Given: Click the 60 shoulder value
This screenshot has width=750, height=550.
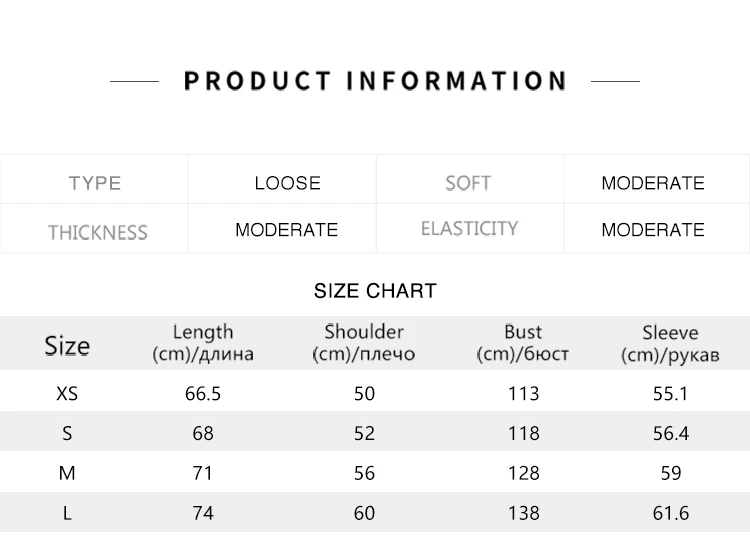Looking at the screenshot, I should [364, 514].
